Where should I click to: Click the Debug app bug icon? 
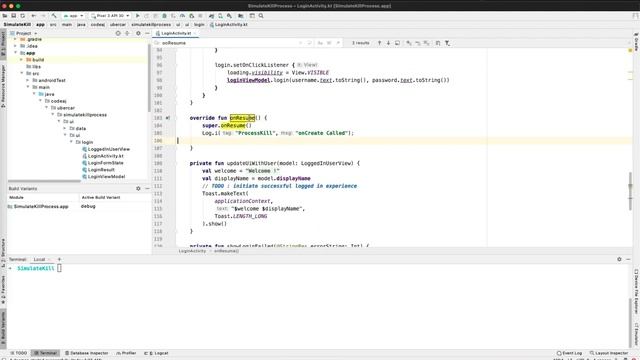(164, 16)
